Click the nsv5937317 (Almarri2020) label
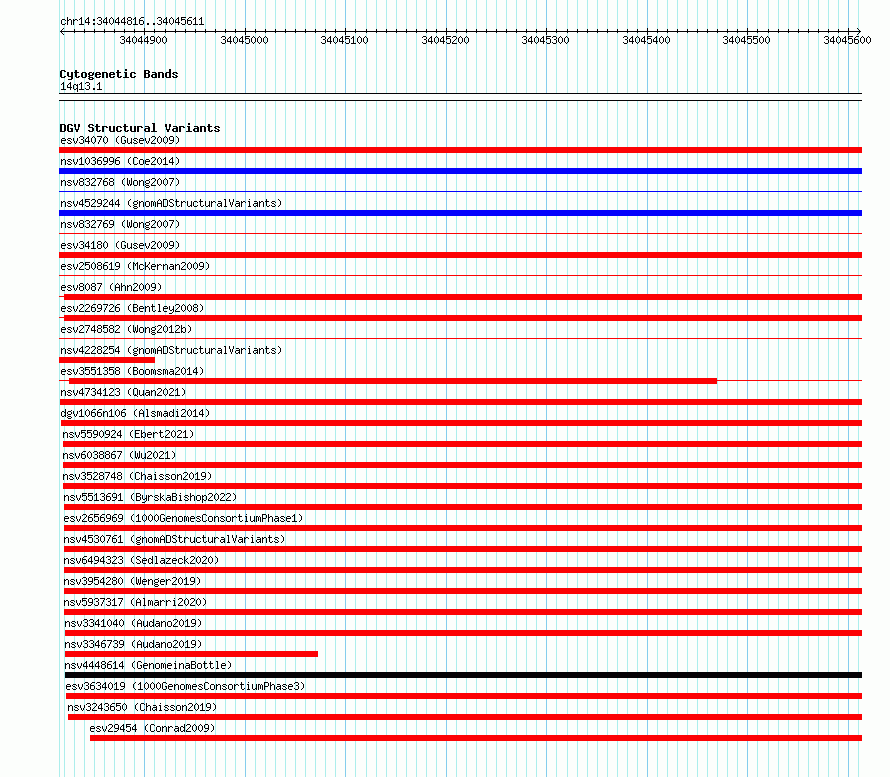 (x=135, y=602)
